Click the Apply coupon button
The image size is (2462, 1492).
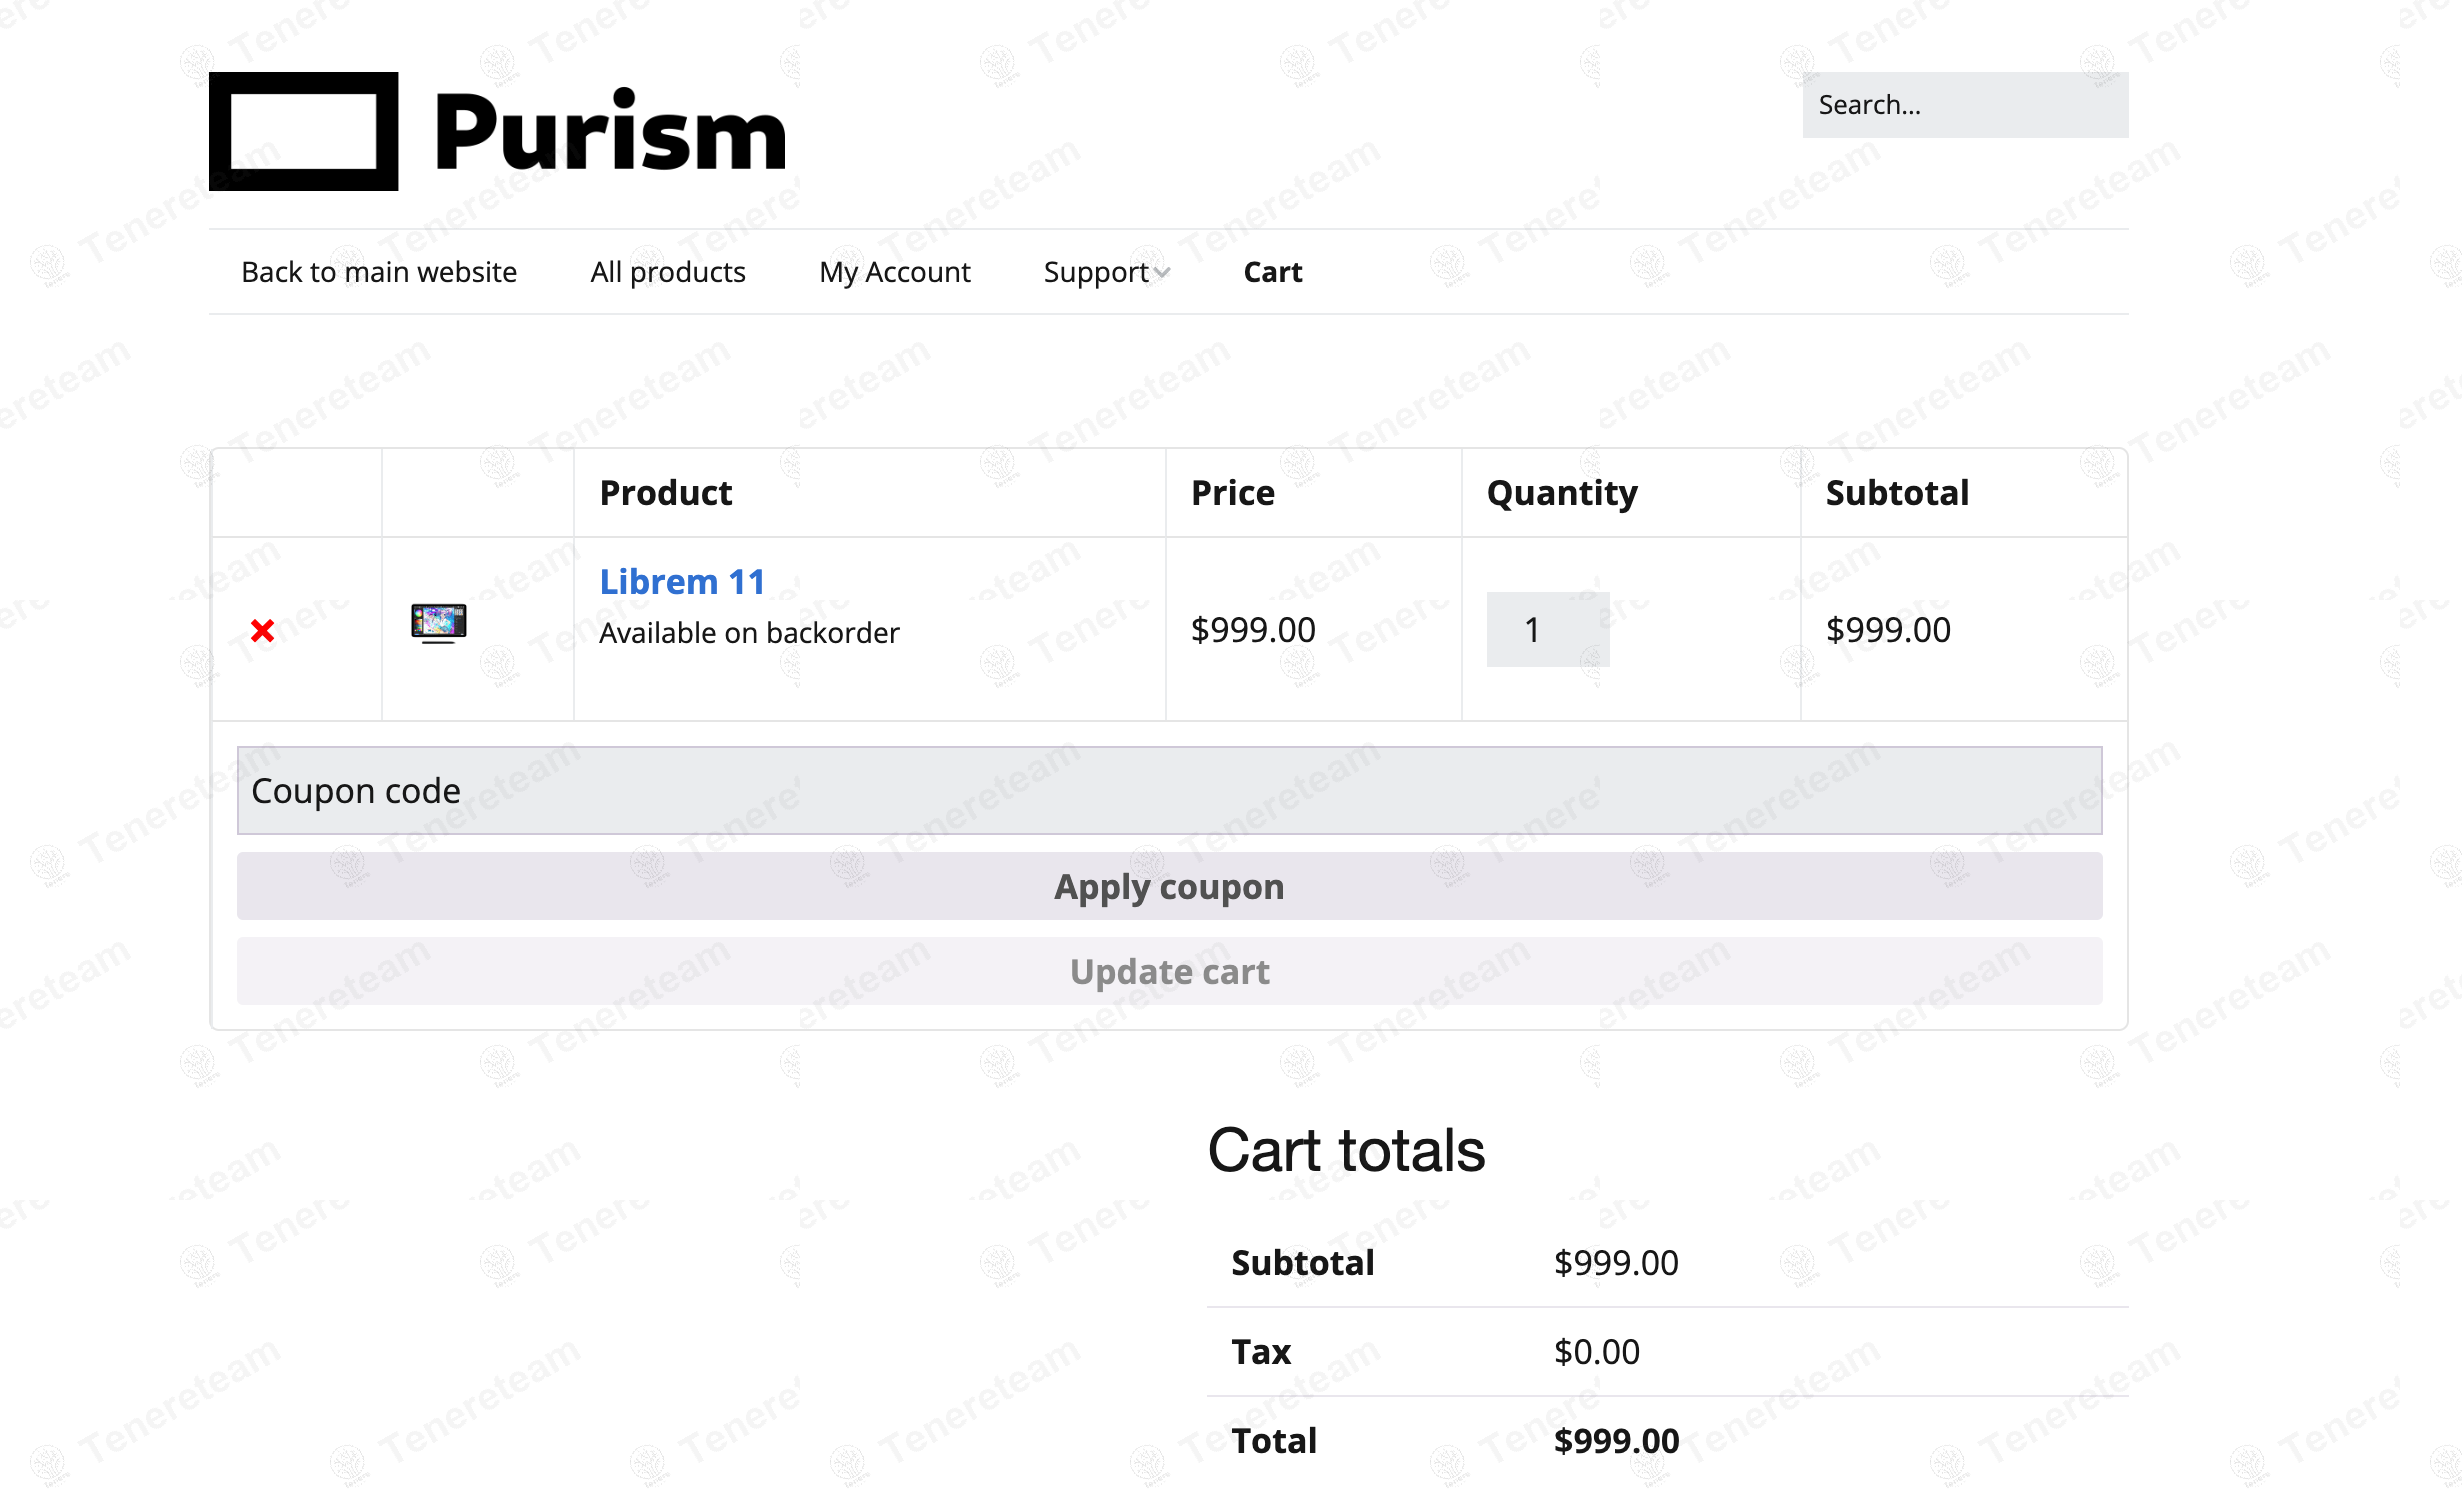pyautogui.click(x=1169, y=886)
